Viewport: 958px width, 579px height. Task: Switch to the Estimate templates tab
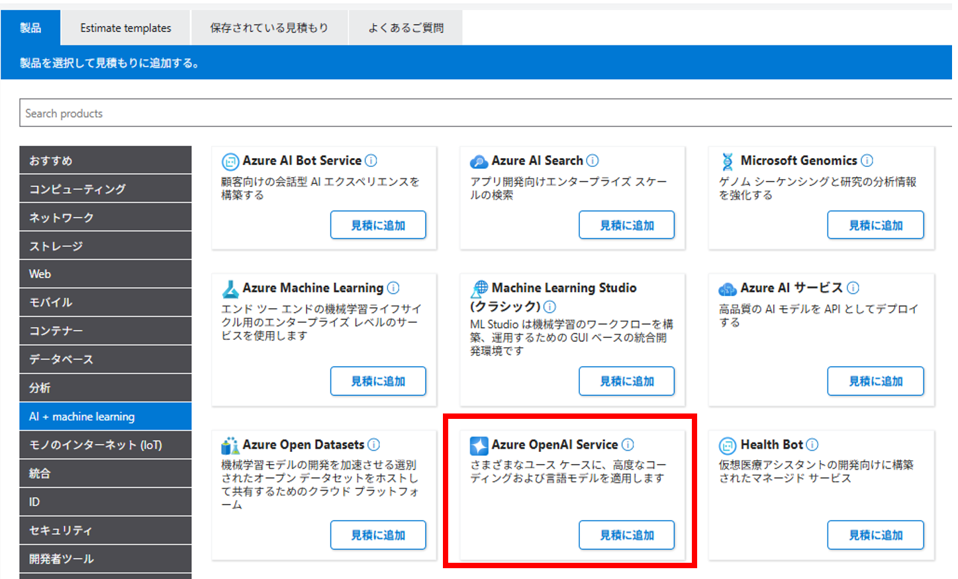pyautogui.click(x=126, y=28)
